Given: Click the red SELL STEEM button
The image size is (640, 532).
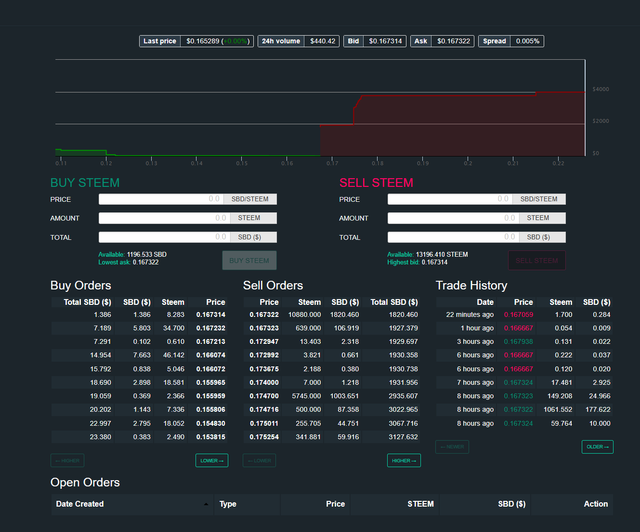Looking at the screenshot, I should click(537, 260).
